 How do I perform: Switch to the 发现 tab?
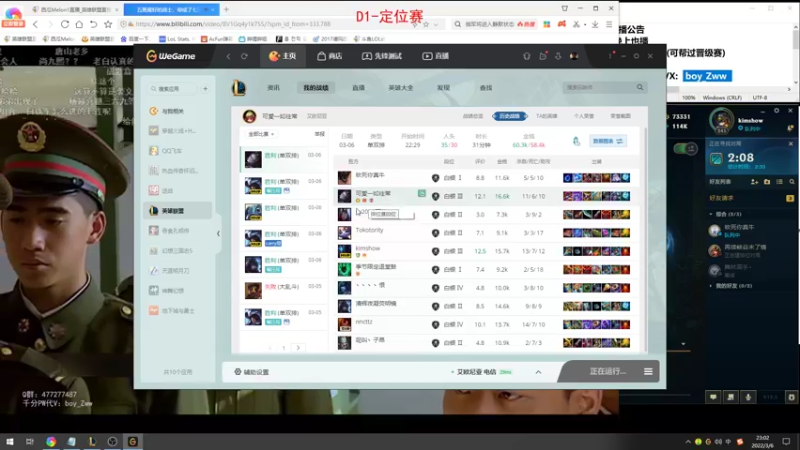(443, 88)
